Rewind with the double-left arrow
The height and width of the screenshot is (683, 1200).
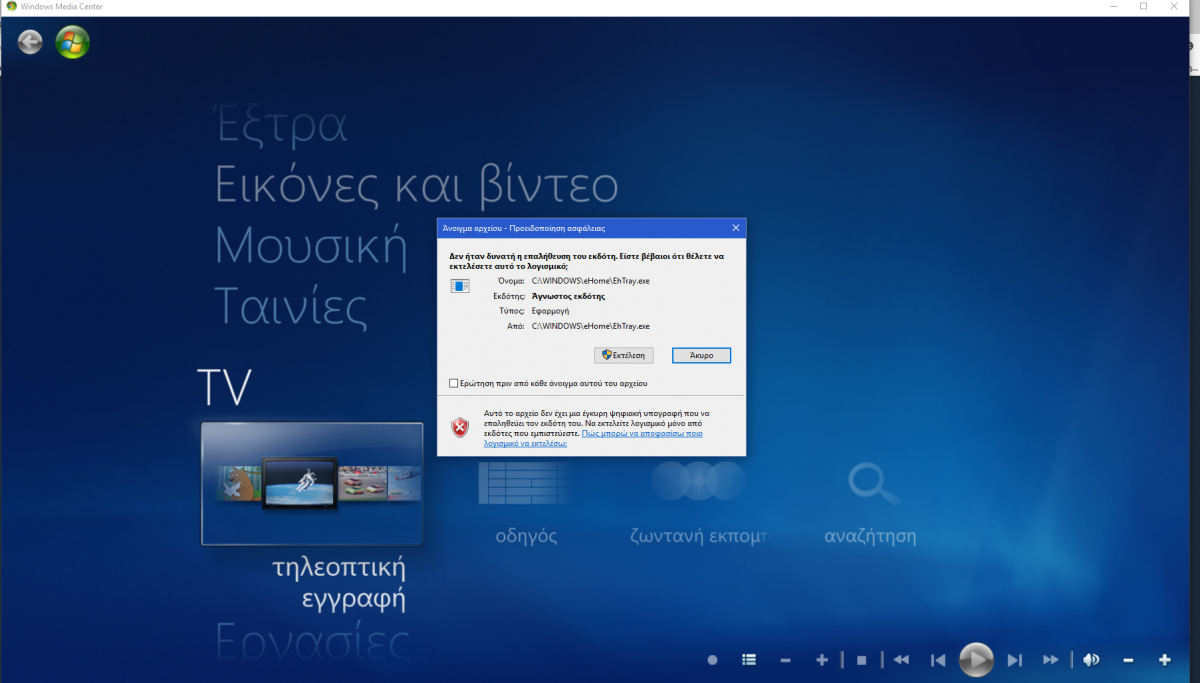click(901, 660)
